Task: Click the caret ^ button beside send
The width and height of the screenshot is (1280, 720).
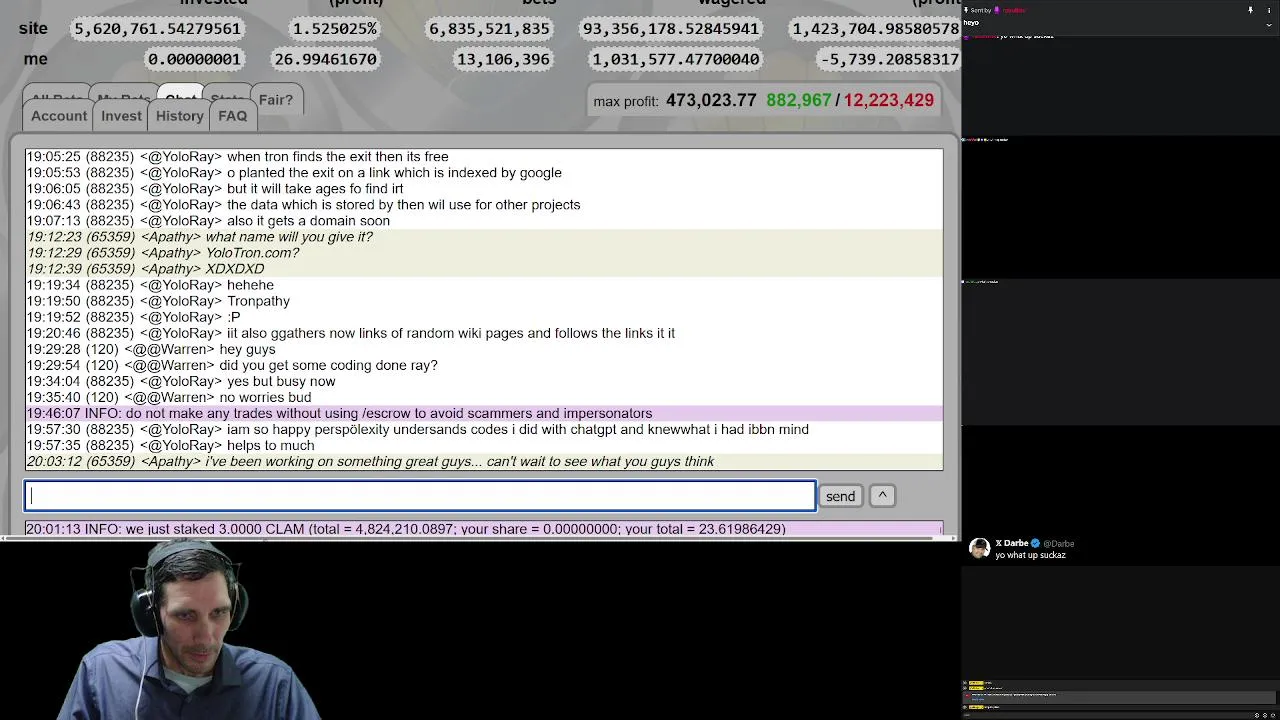Action: tap(882, 496)
